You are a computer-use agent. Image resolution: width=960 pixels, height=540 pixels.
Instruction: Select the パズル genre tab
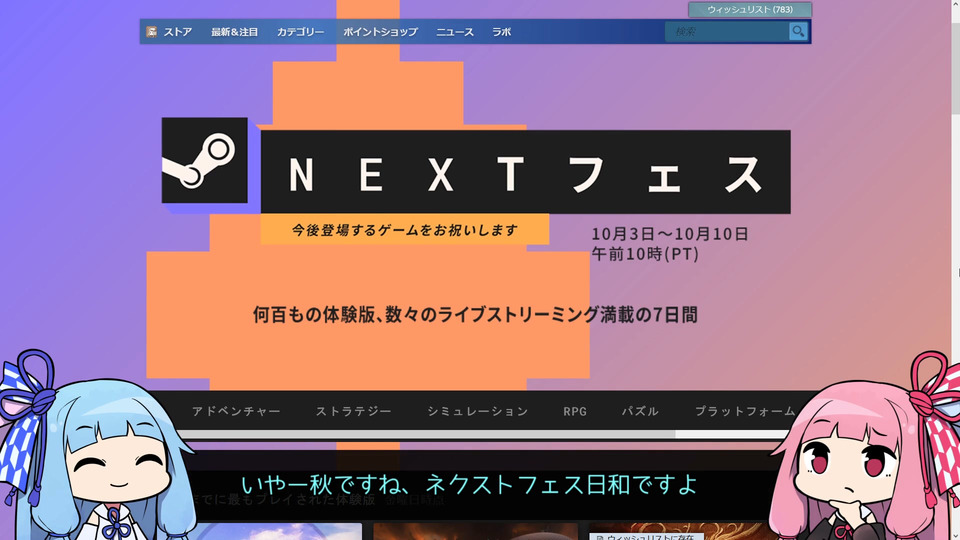coord(640,411)
